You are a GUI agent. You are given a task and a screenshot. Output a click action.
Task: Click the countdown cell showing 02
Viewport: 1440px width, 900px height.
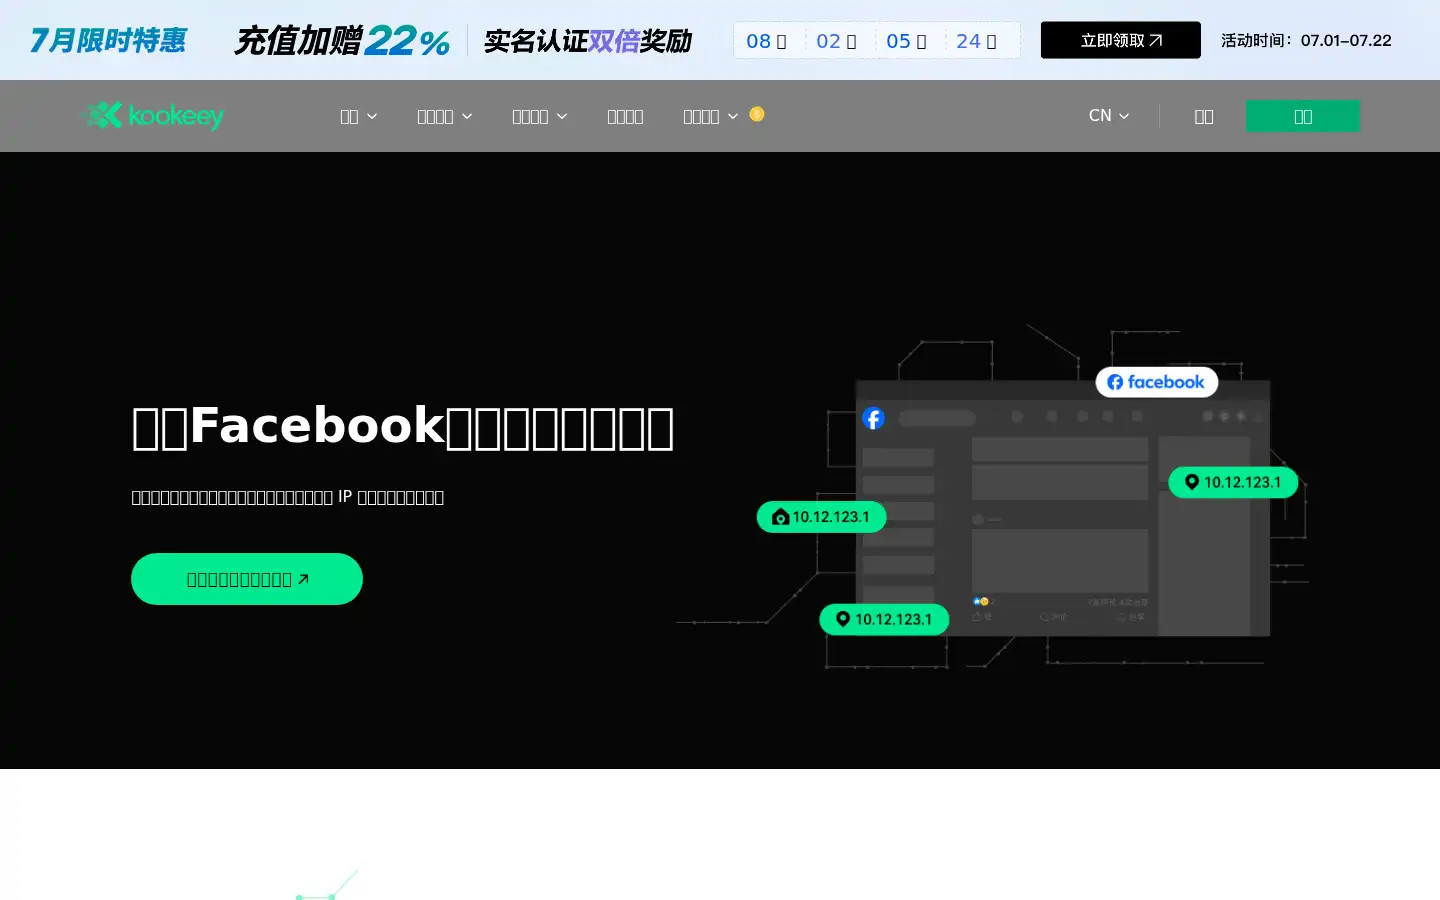click(838, 41)
